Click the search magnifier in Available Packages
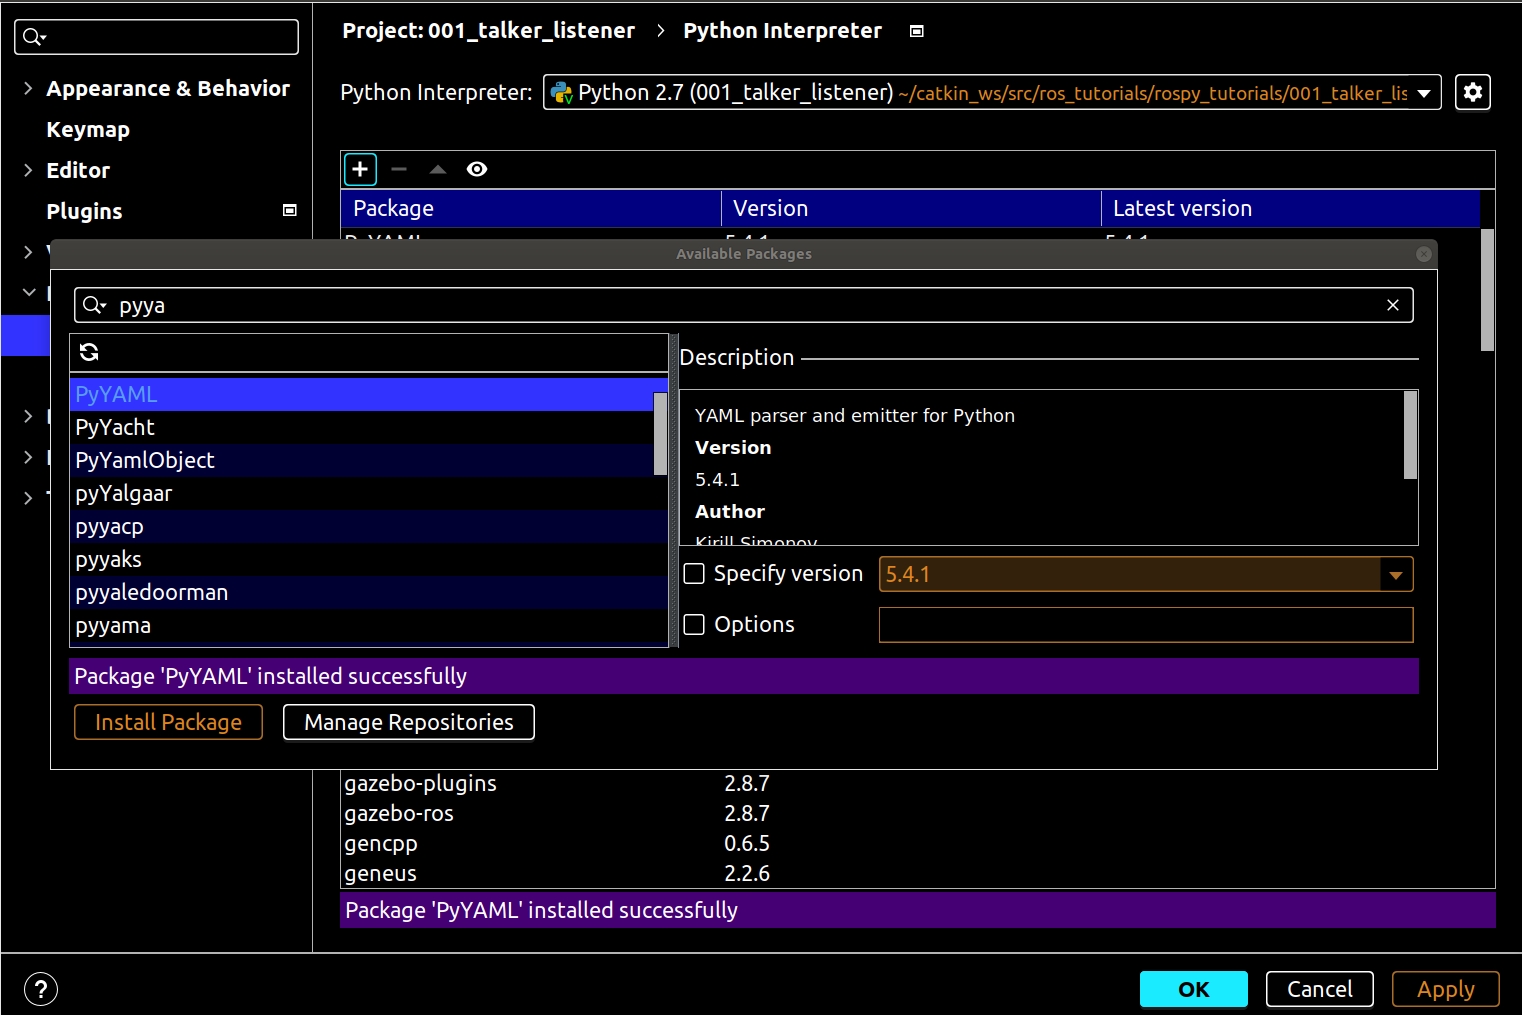Viewport: 1522px width, 1015px height. pyautogui.click(x=93, y=305)
